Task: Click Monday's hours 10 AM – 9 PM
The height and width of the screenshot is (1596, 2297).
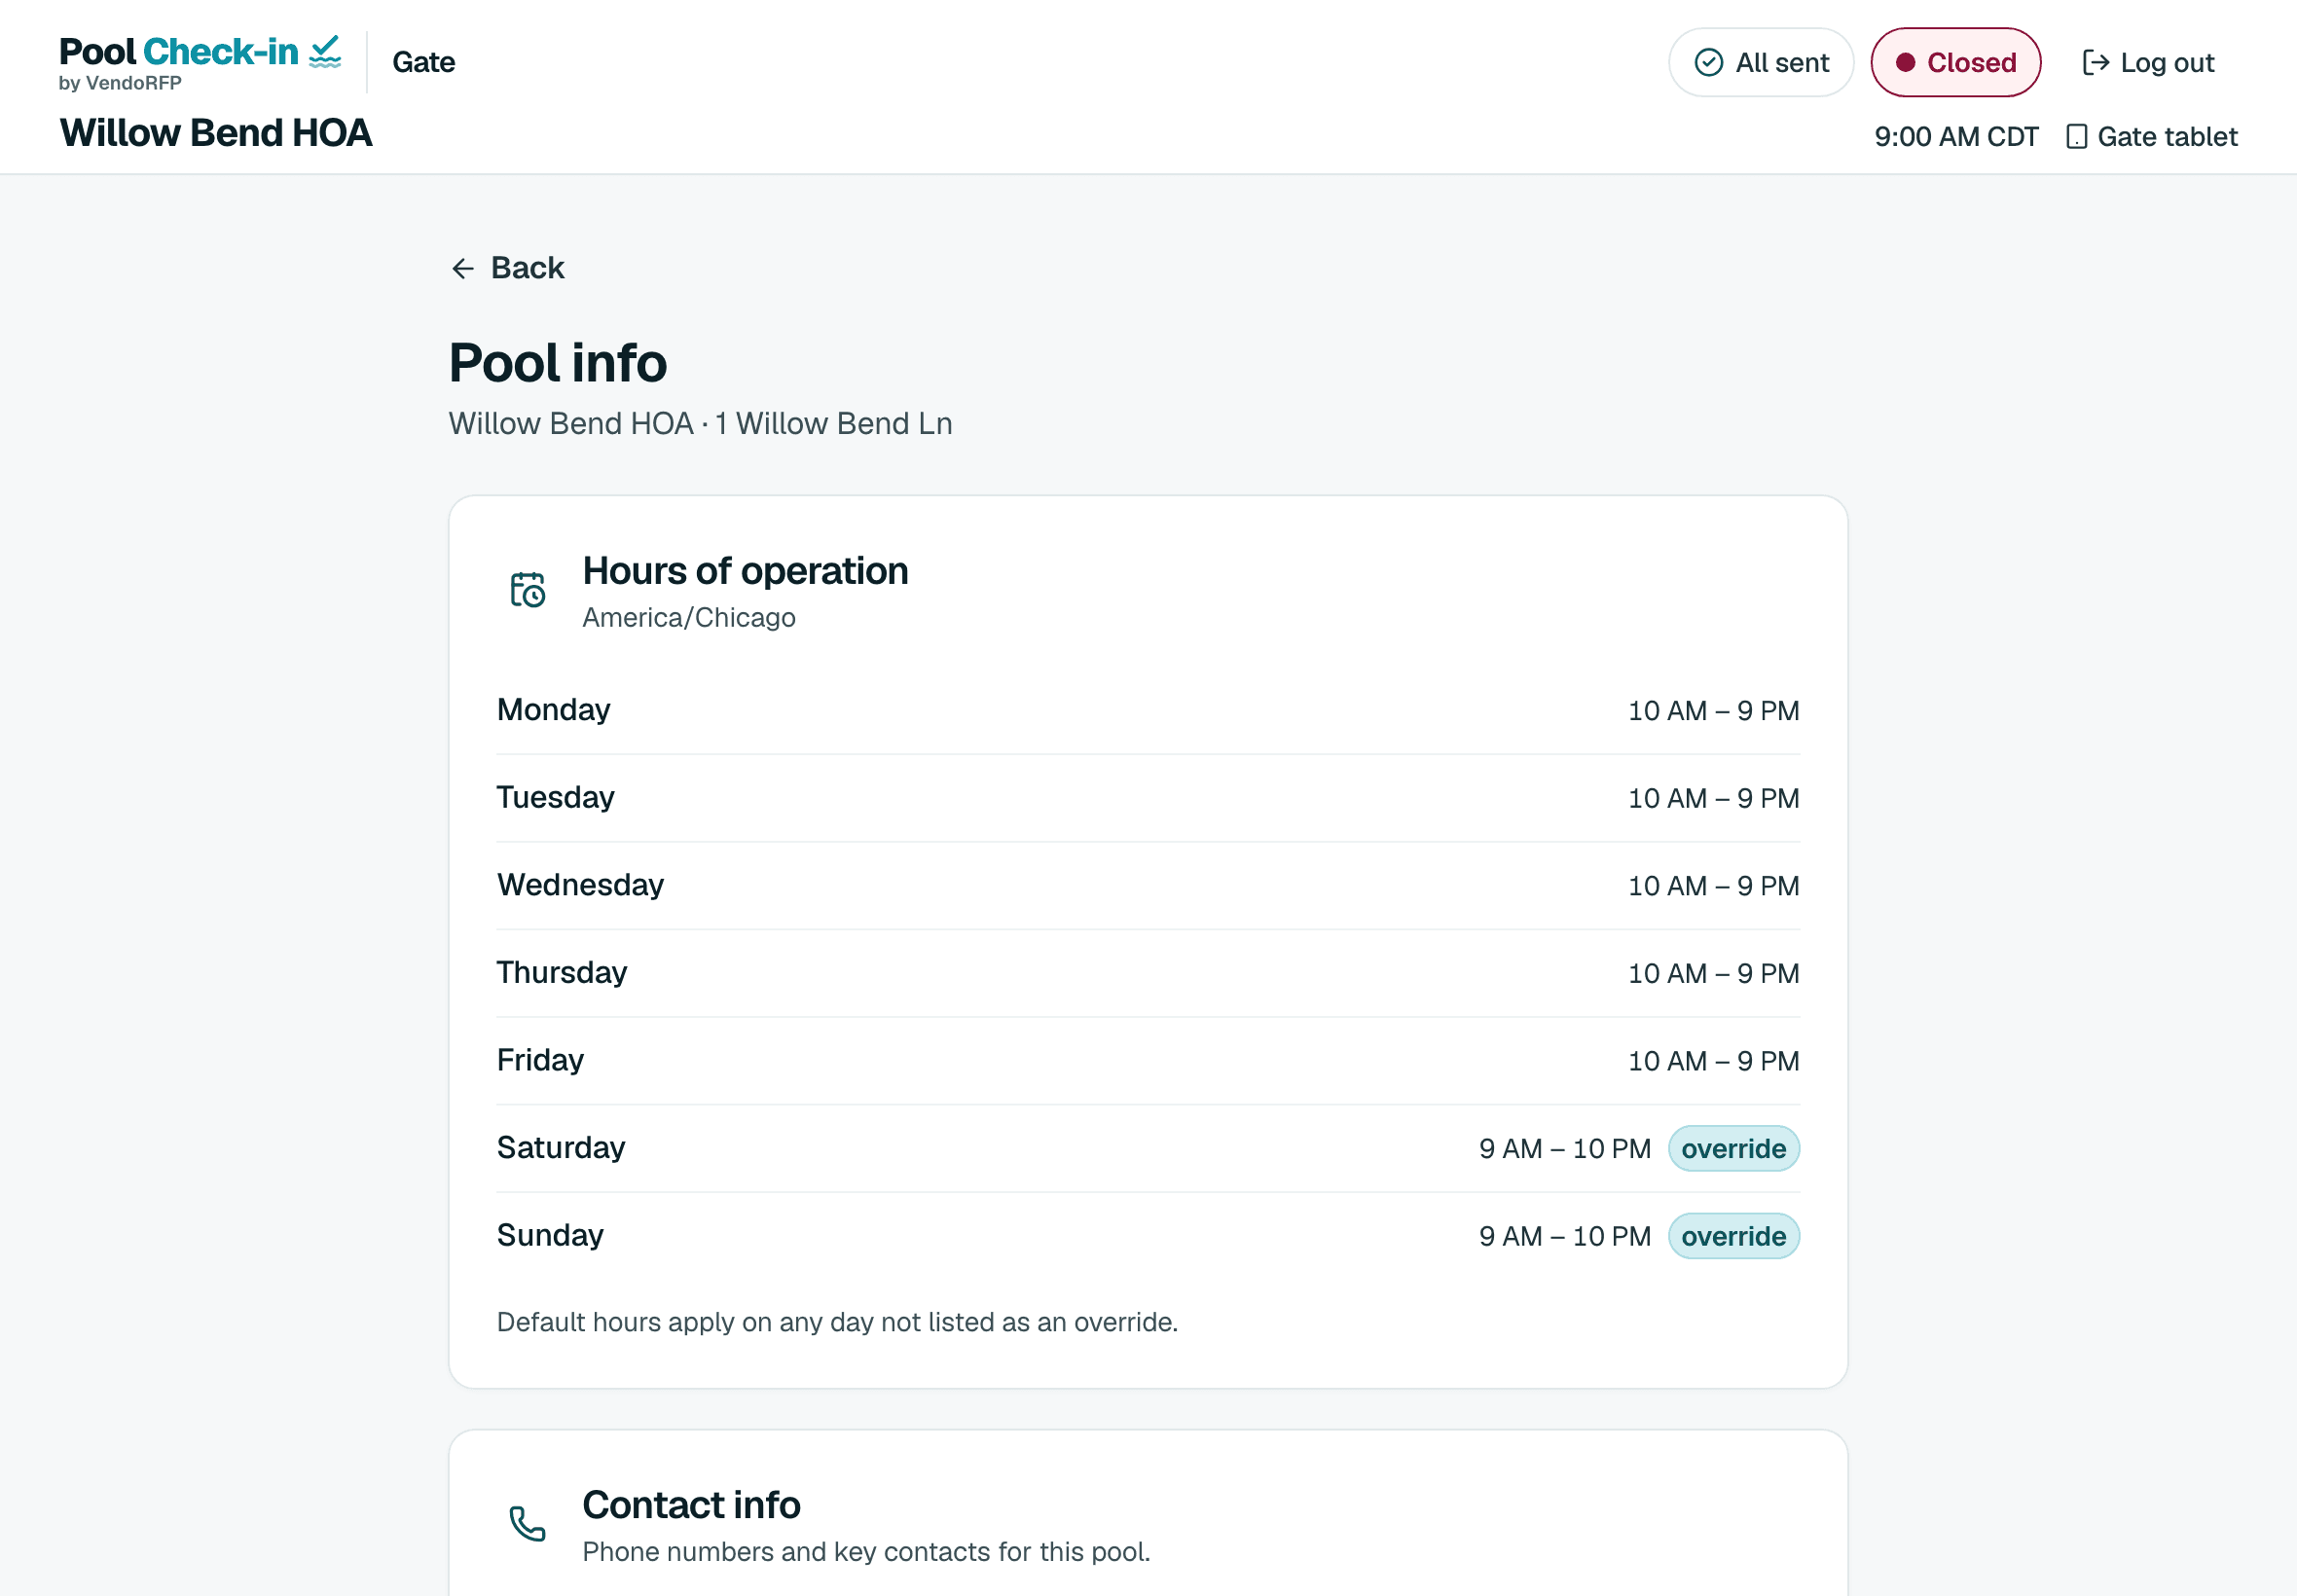Action: pos(1714,711)
